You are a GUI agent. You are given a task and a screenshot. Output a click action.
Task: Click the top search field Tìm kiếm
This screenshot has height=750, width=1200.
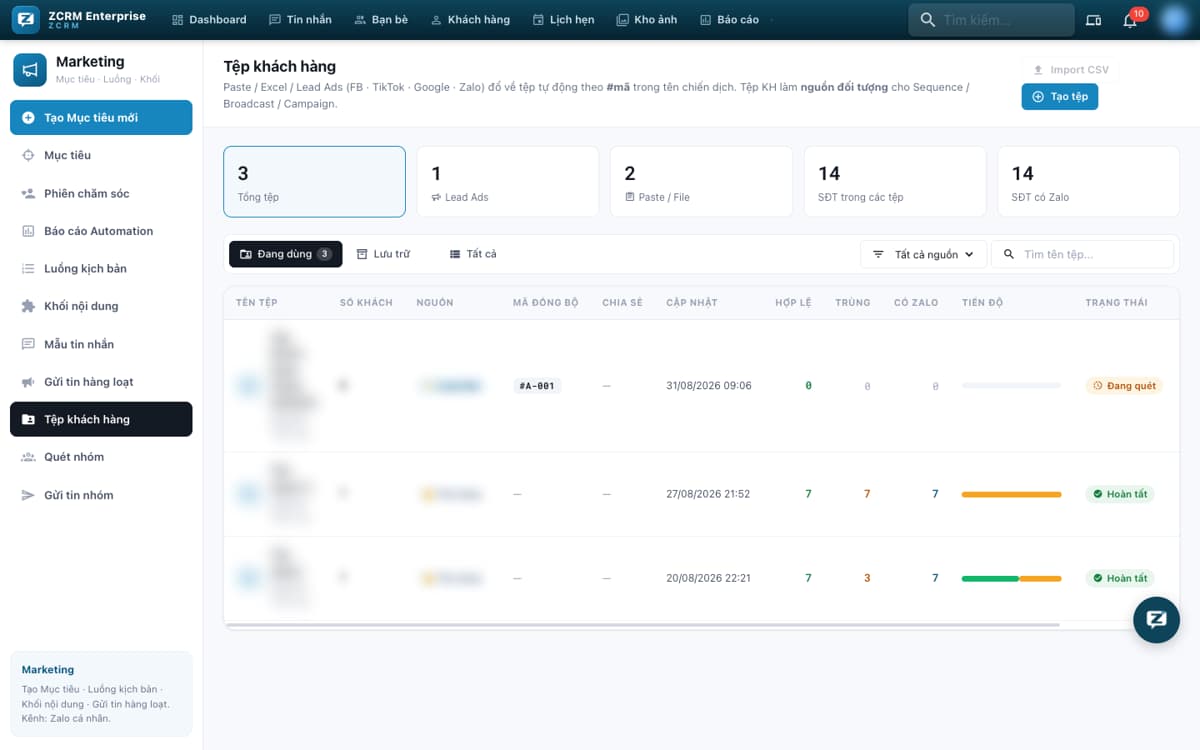click(x=992, y=20)
